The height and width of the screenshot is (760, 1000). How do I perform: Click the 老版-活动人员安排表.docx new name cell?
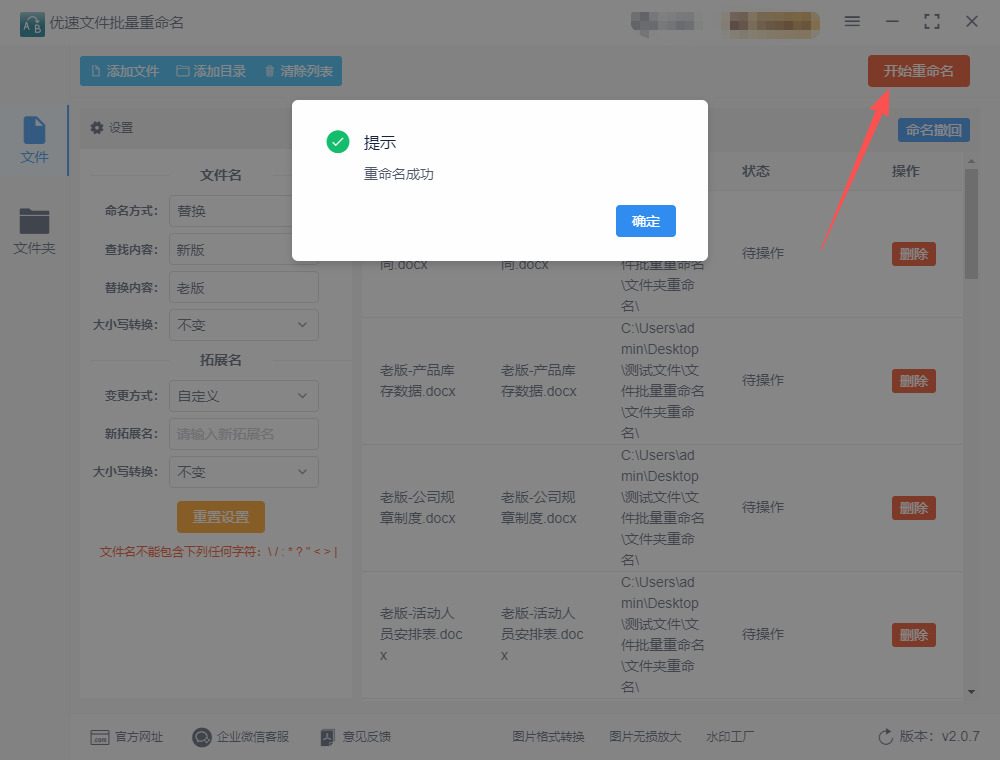(x=542, y=634)
